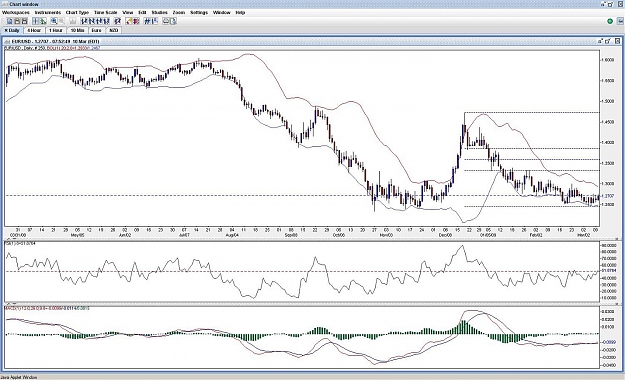Image resolution: width=625 pixels, height=380 pixels.
Task: Click the Java Applet Window status text
Action: pos(19,377)
